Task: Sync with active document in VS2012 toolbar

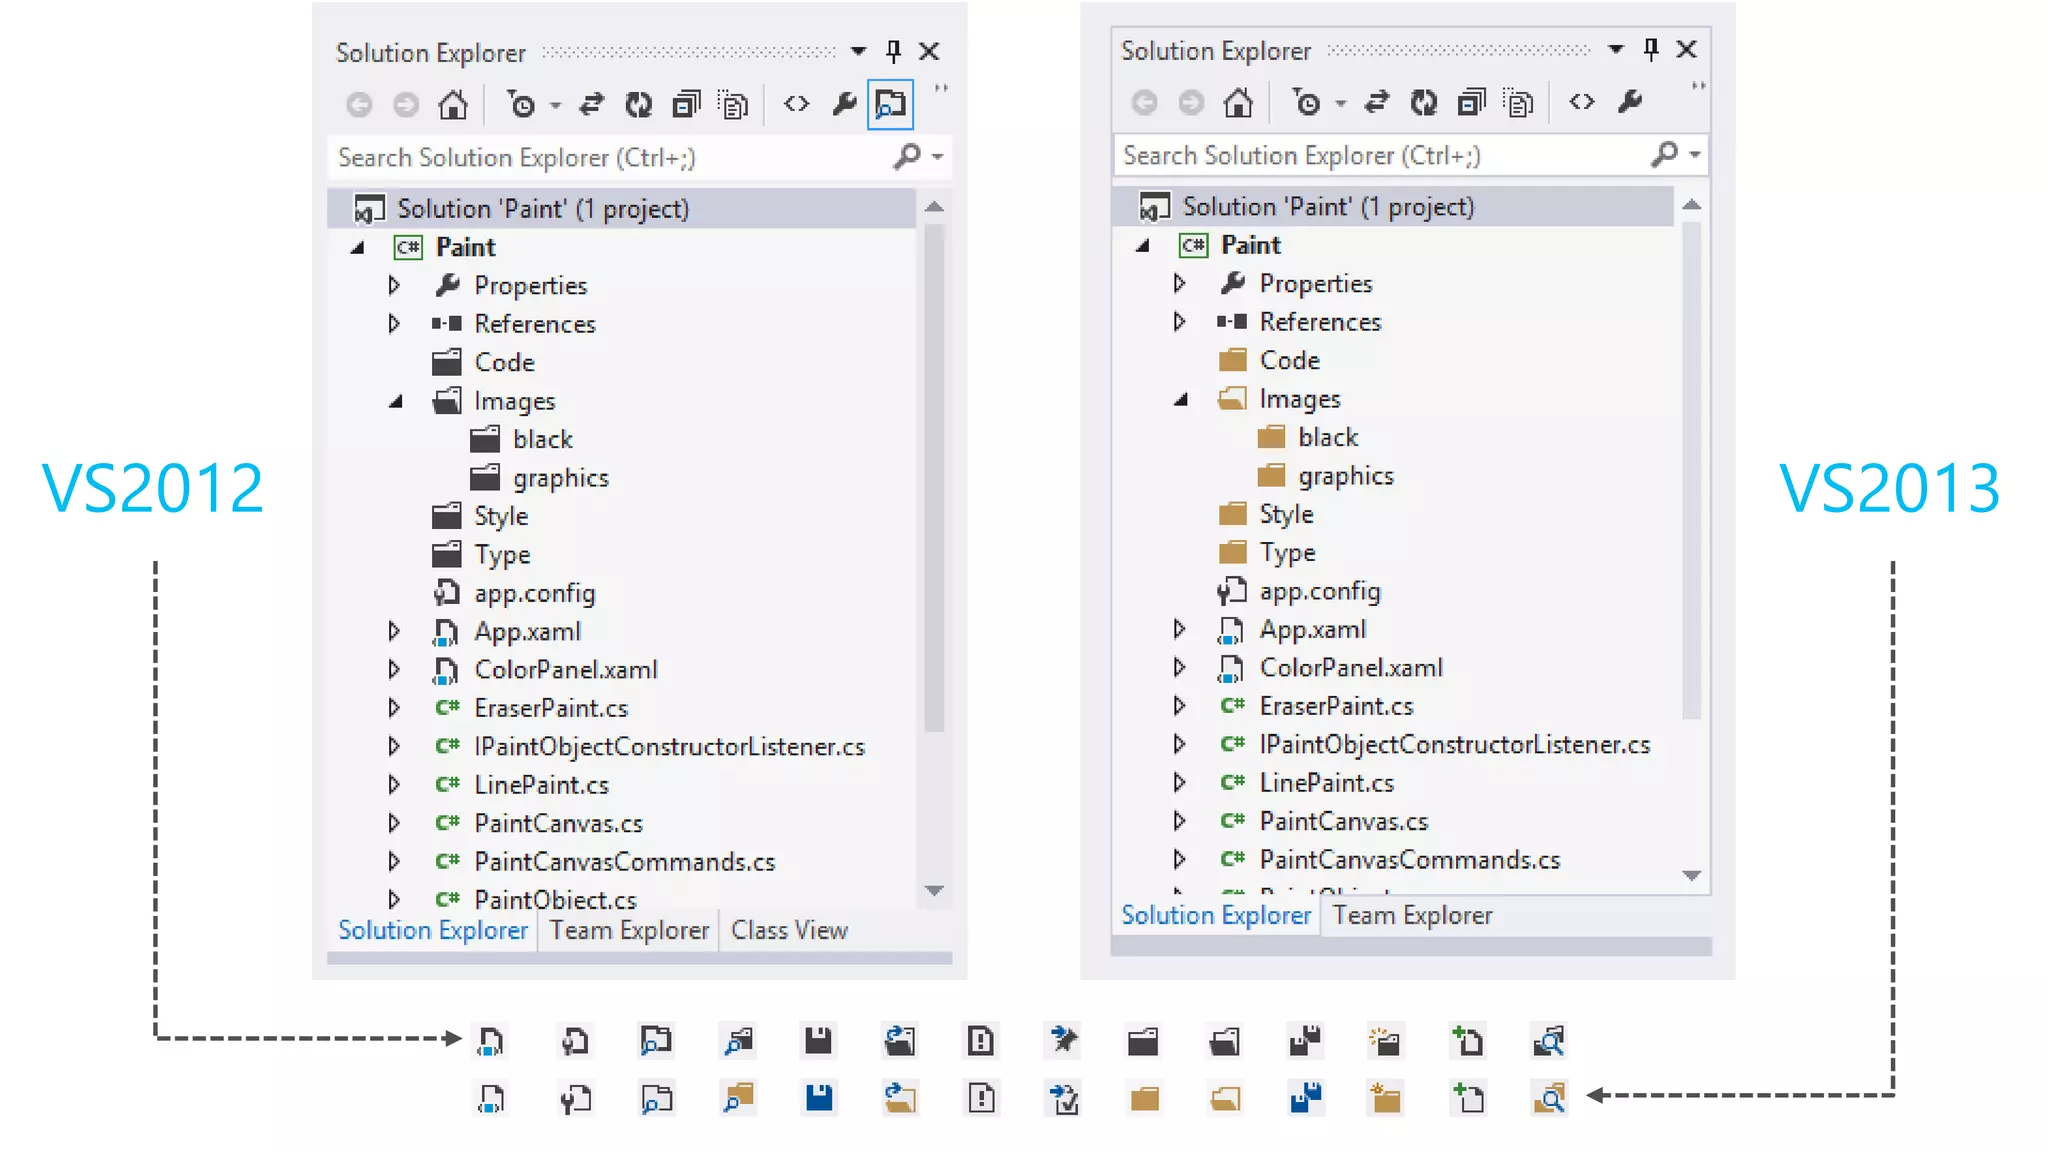Action: 592,104
